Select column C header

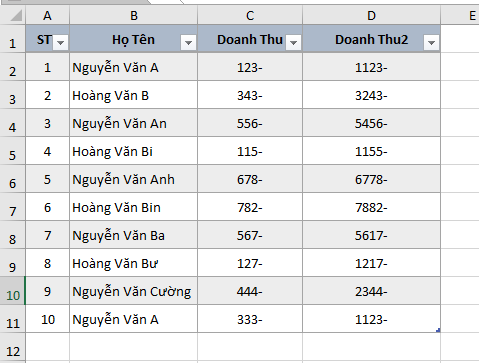pyautogui.click(x=250, y=15)
